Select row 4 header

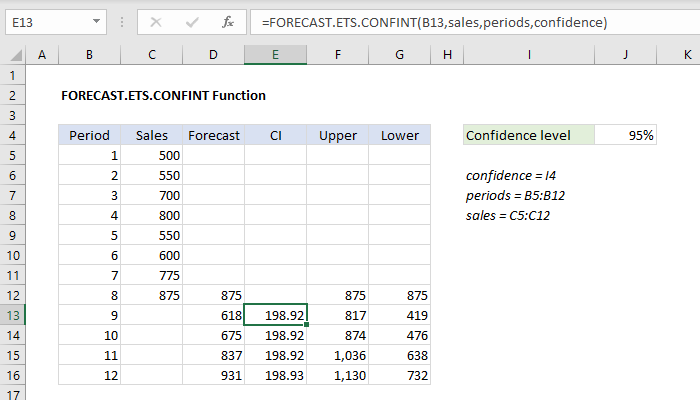point(12,135)
